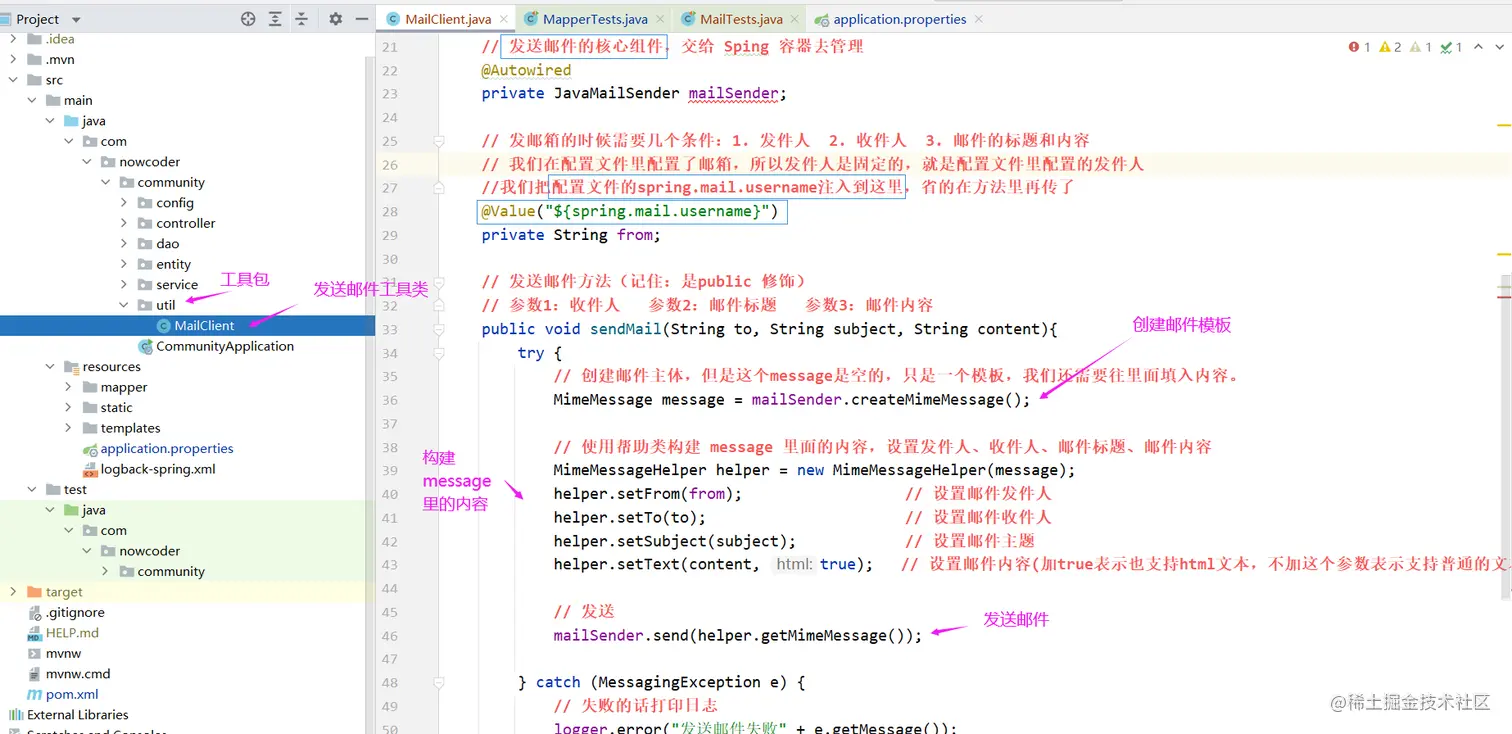Select the templates folder
Viewport: 1512px width, 734px height.
click(x=130, y=428)
